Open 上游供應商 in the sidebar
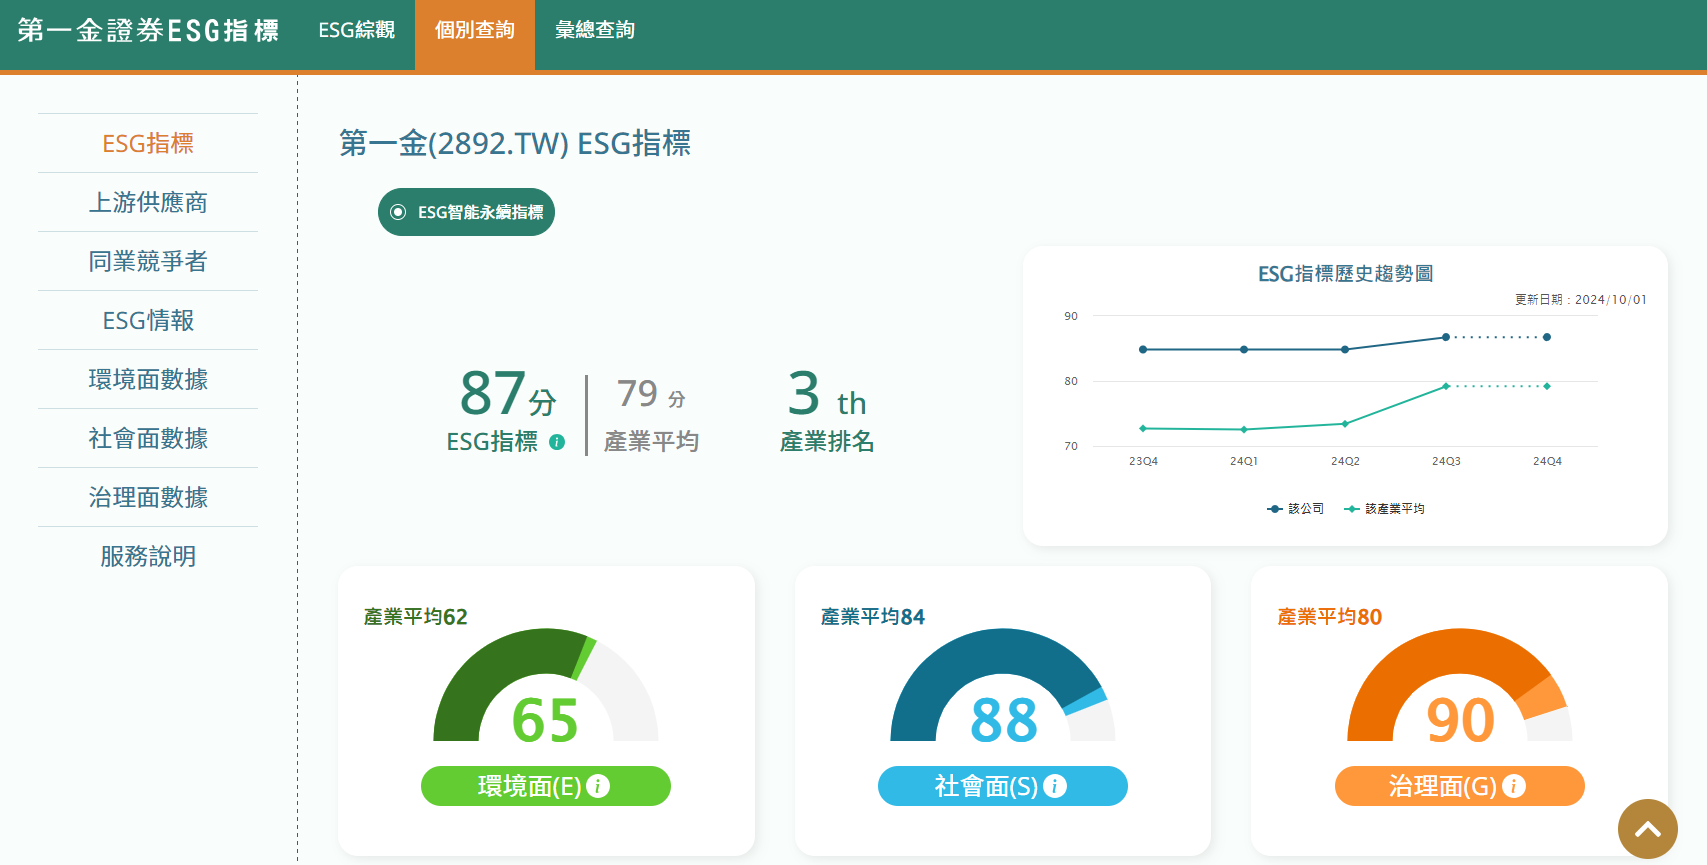1707x865 pixels. tap(148, 202)
